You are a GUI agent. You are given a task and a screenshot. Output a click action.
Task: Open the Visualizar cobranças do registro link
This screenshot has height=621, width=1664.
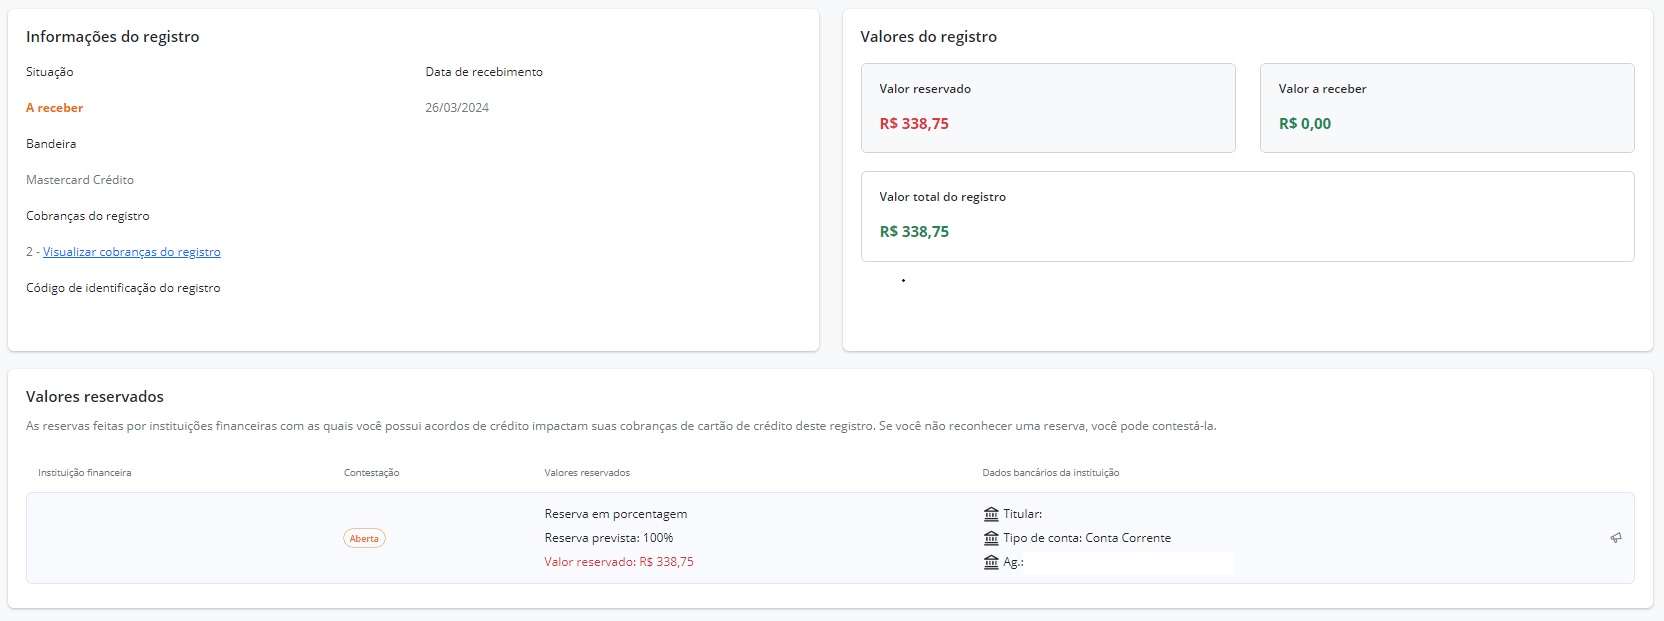(132, 252)
